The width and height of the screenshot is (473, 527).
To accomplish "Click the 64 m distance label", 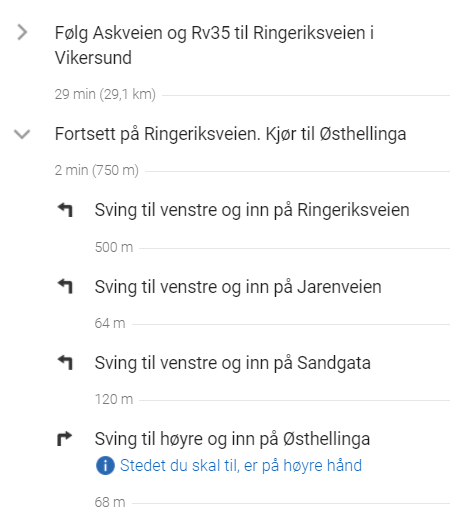I will 110,323.
